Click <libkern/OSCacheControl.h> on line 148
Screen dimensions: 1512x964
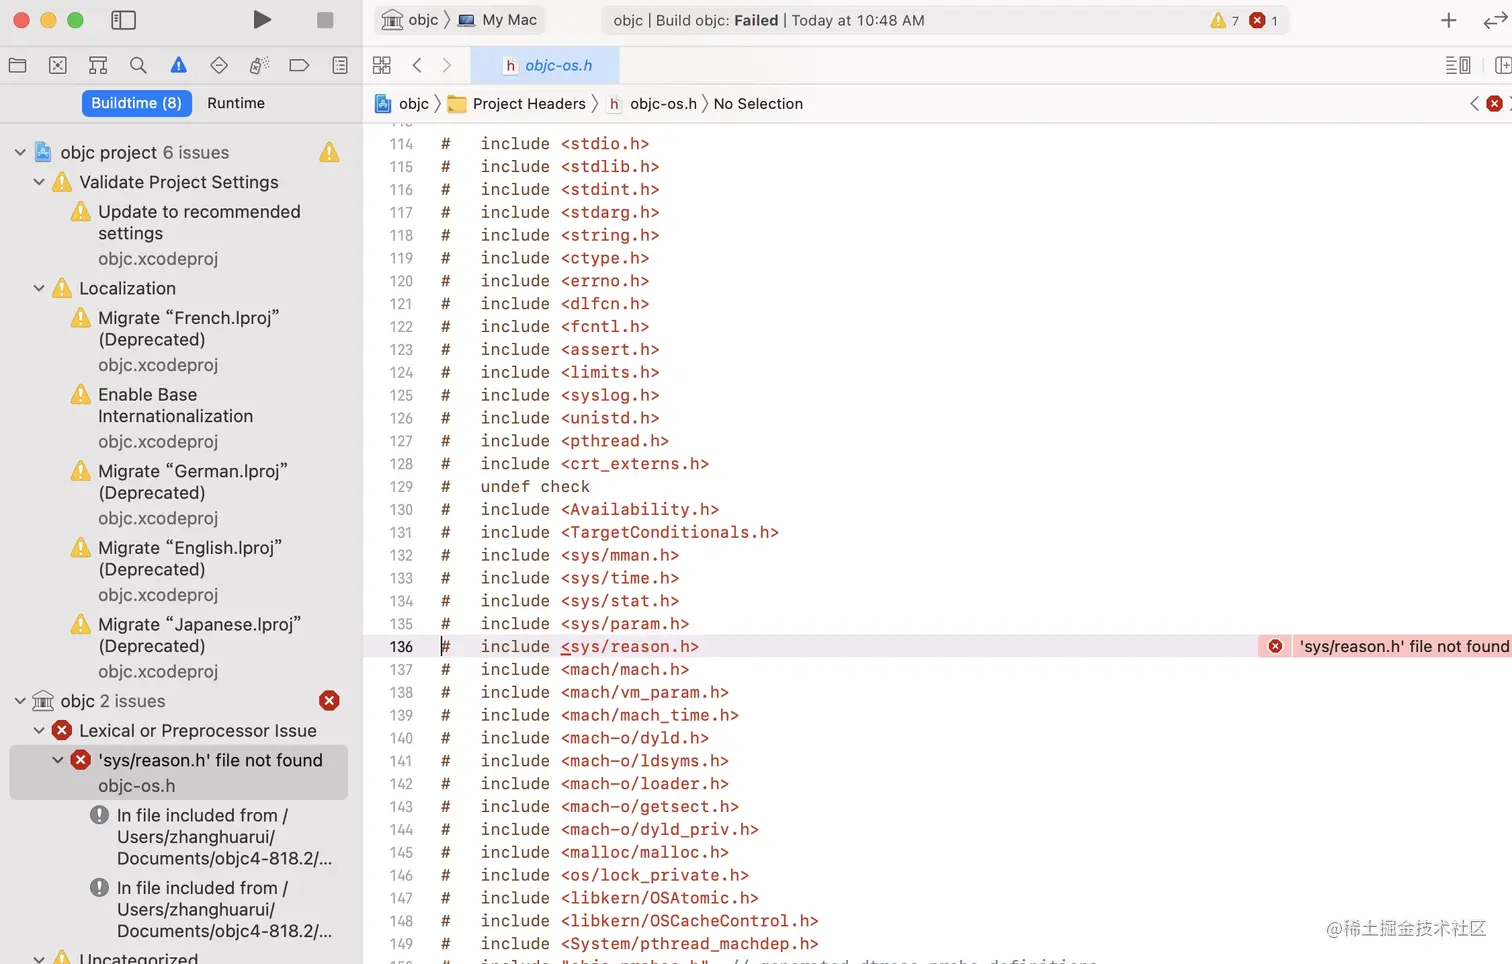[690, 921]
